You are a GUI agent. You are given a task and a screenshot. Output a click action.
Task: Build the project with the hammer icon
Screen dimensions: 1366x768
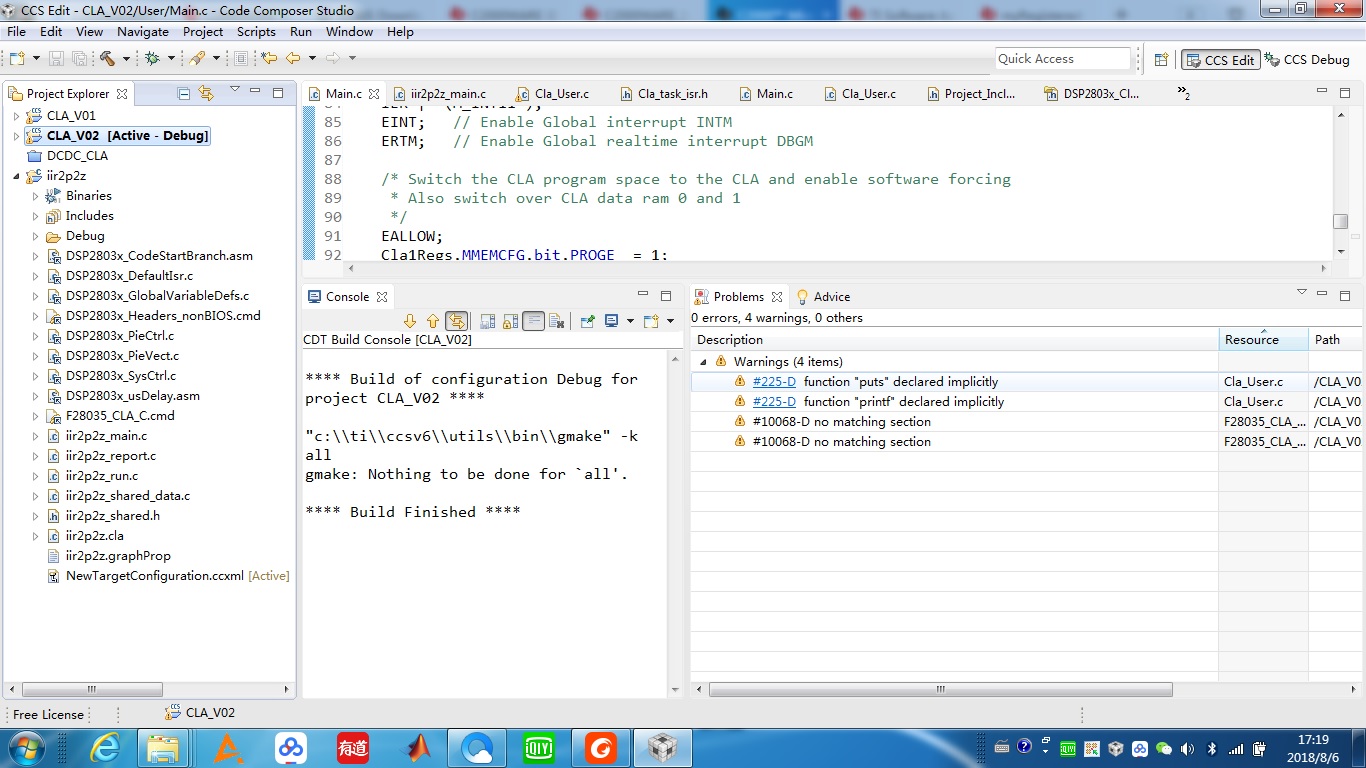106,59
